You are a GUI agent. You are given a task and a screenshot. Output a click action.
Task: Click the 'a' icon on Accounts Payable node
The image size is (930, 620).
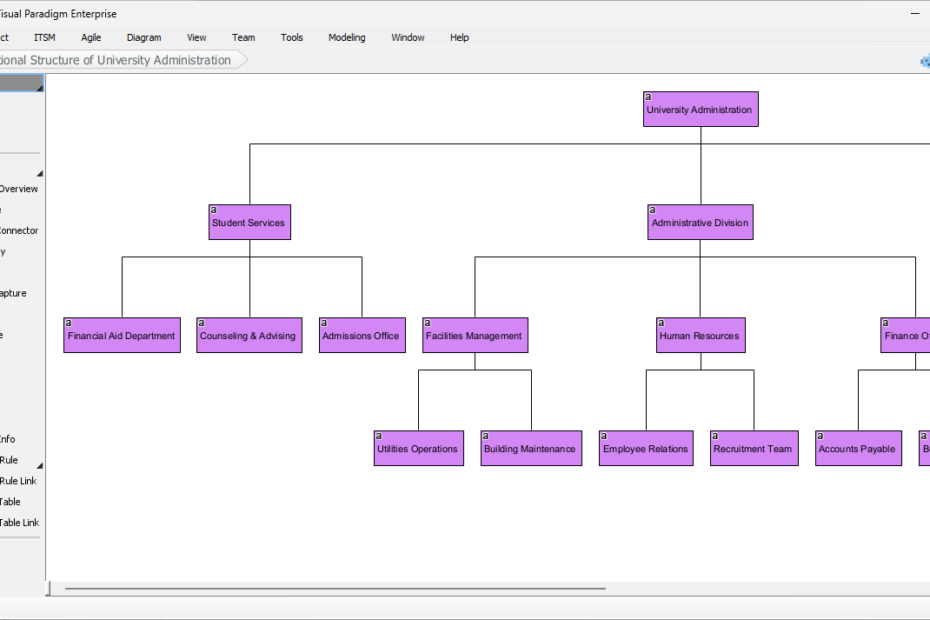coord(820,436)
